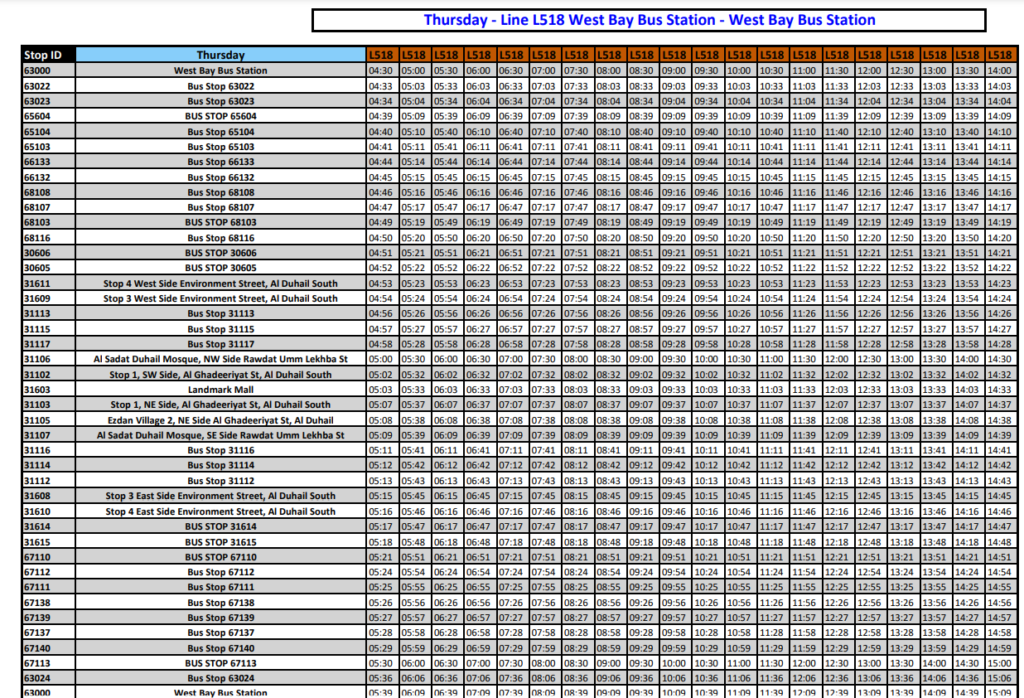The height and width of the screenshot is (698, 1024).
Task: Click the Thursday Line L518 title banner
Action: 649,20
